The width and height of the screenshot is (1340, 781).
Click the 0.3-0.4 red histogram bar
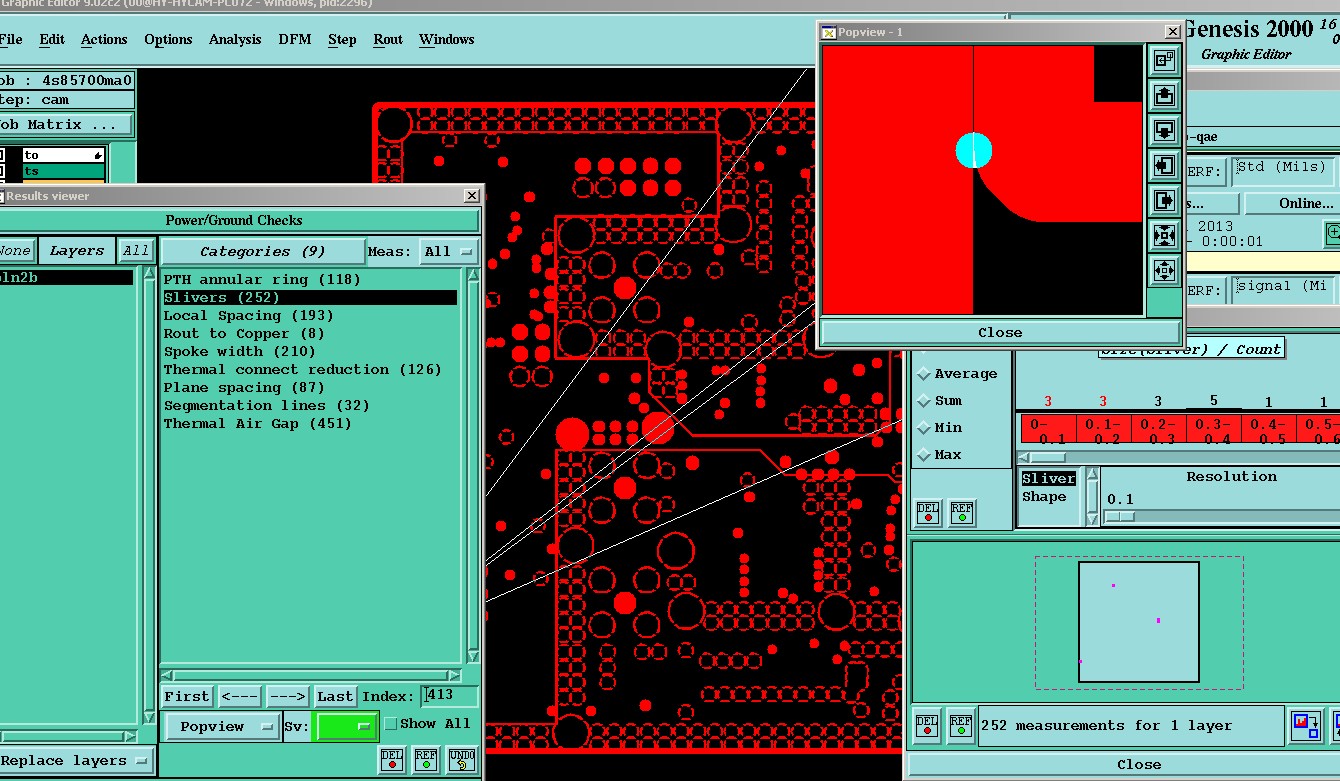pyautogui.click(x=1213, y=429)
